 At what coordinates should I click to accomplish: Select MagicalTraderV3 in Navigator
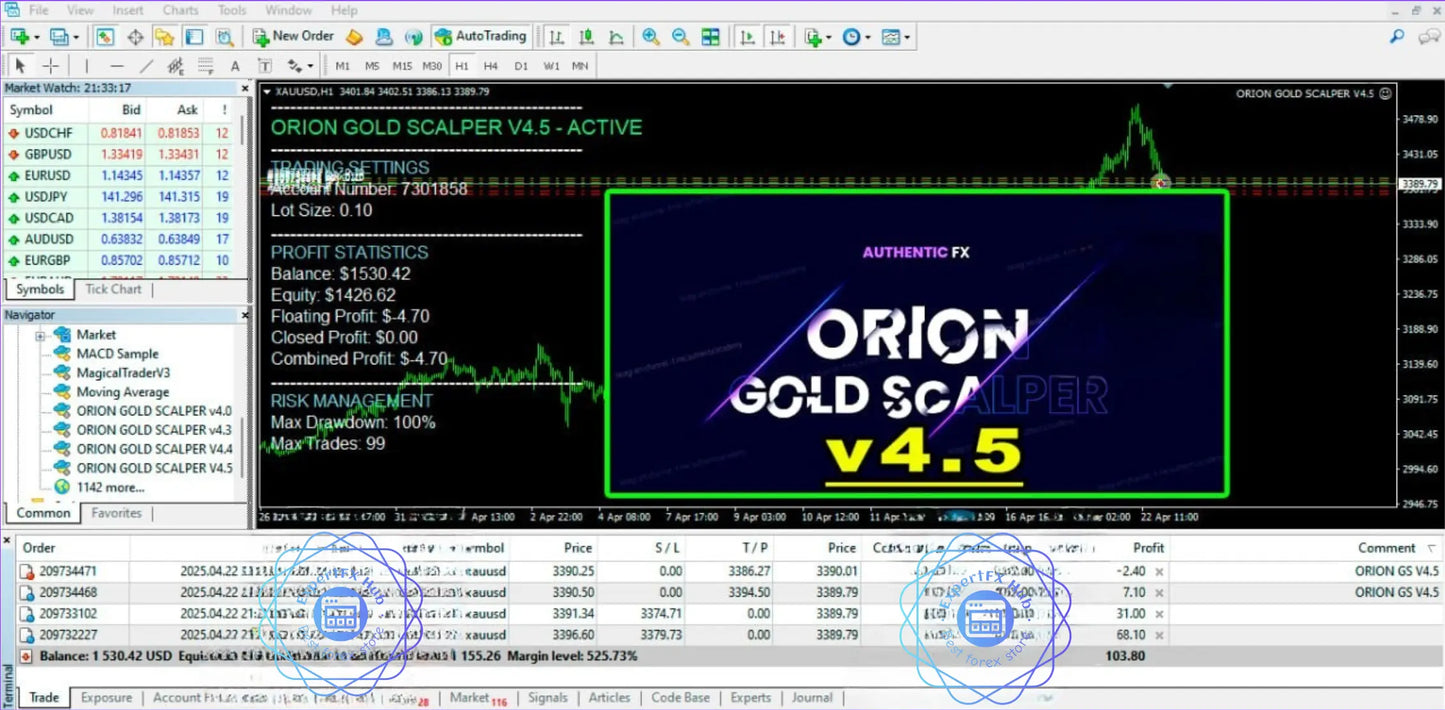[124, 373]
